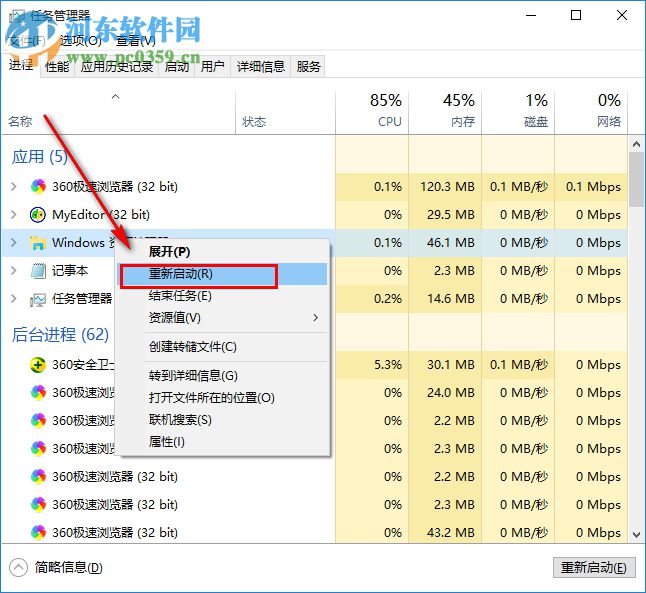Click the scrollbar down arrow
The image size is (646, 593).
tap(637, 534)
